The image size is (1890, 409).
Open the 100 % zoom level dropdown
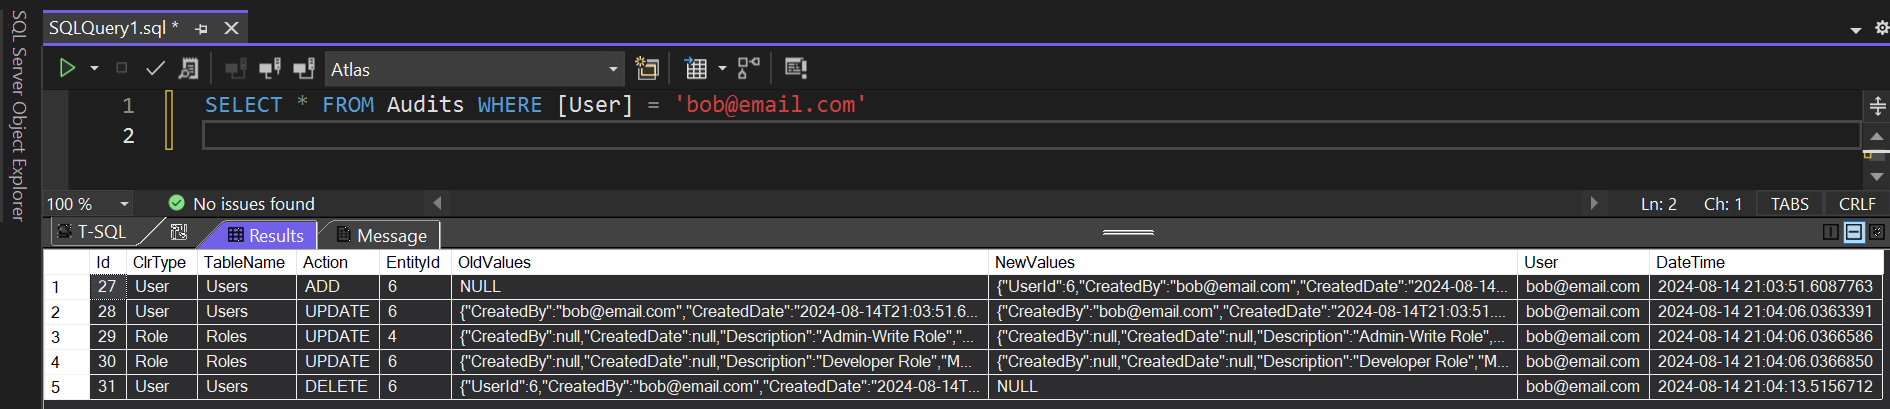click(88, 204)
